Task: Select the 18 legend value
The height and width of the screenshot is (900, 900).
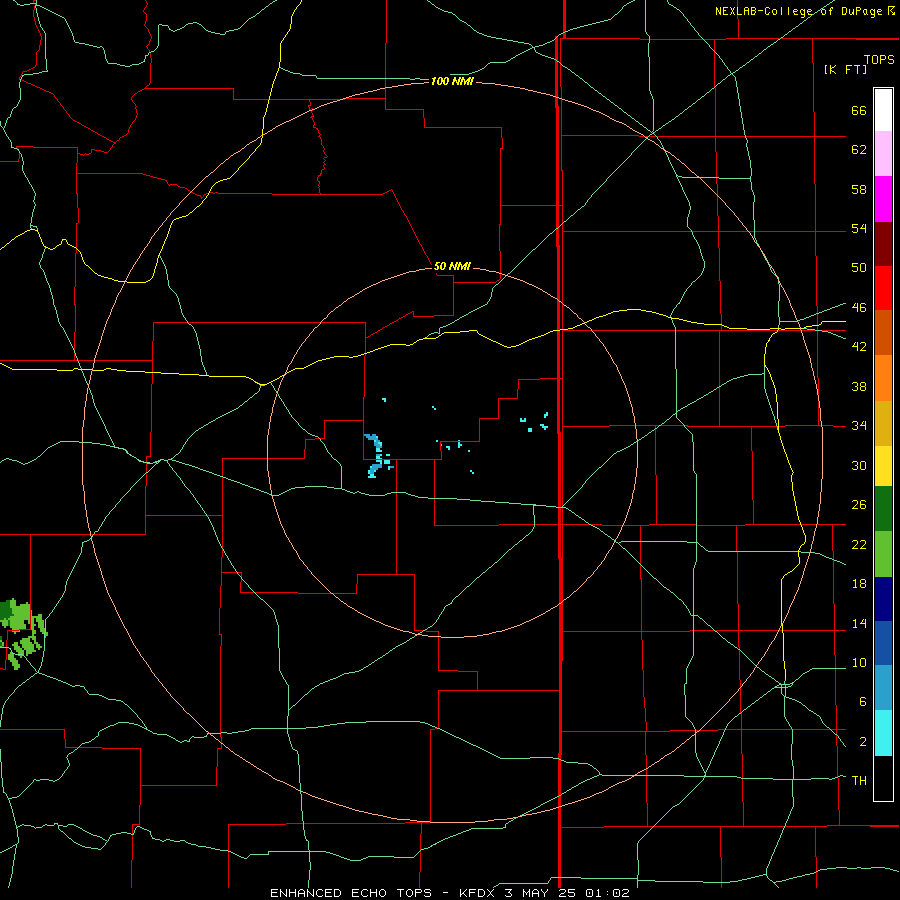Action: [859, 584]
